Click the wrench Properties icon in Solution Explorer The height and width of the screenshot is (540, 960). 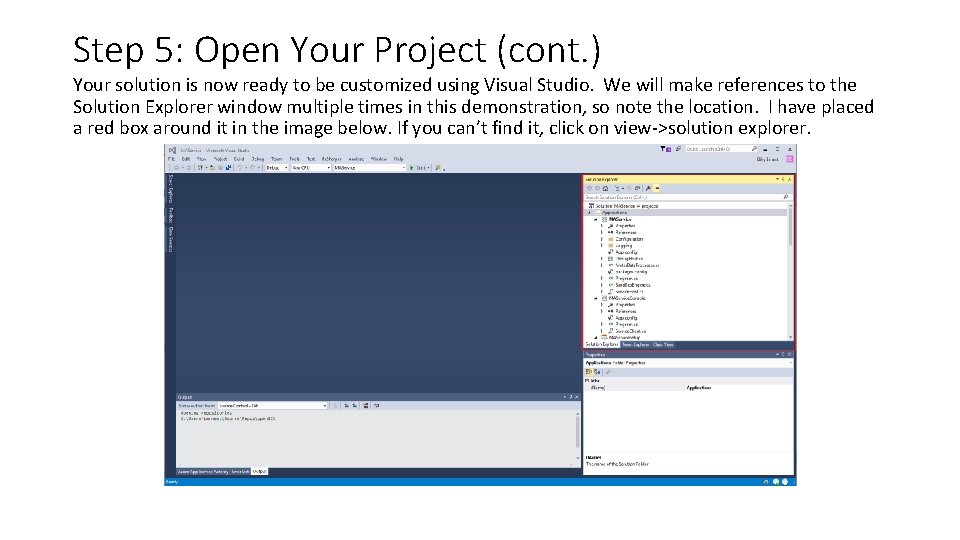tap(648, 188)
